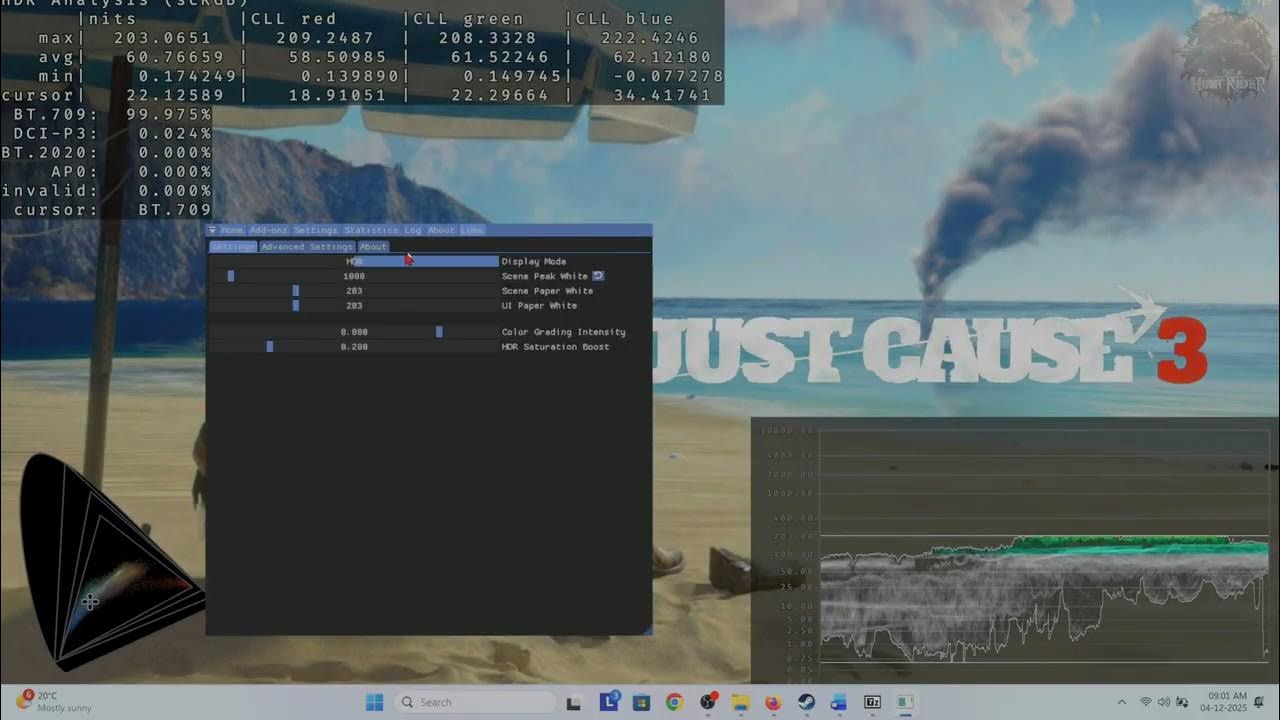
Task: Launch Google Chrome from taskbar
Action: coord(674,702)
